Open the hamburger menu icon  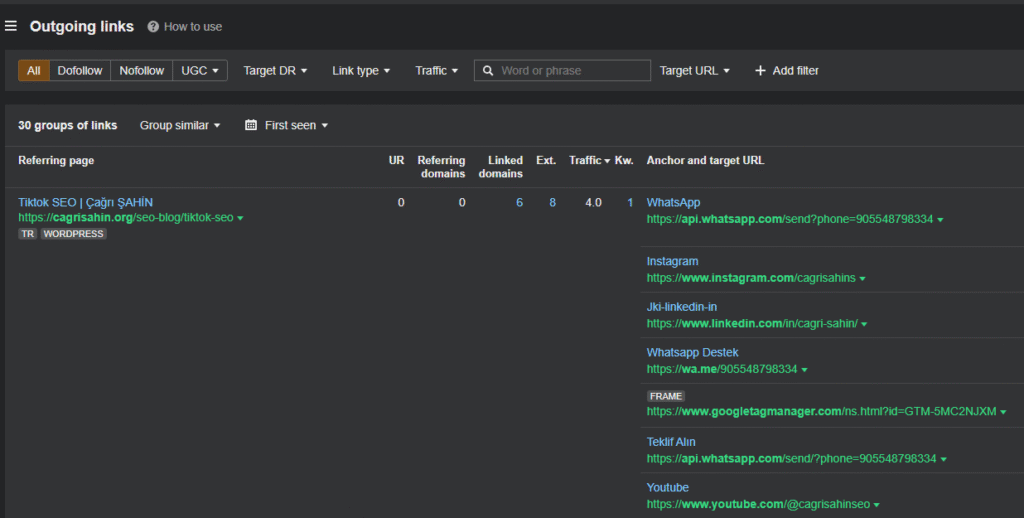[10, 26]
